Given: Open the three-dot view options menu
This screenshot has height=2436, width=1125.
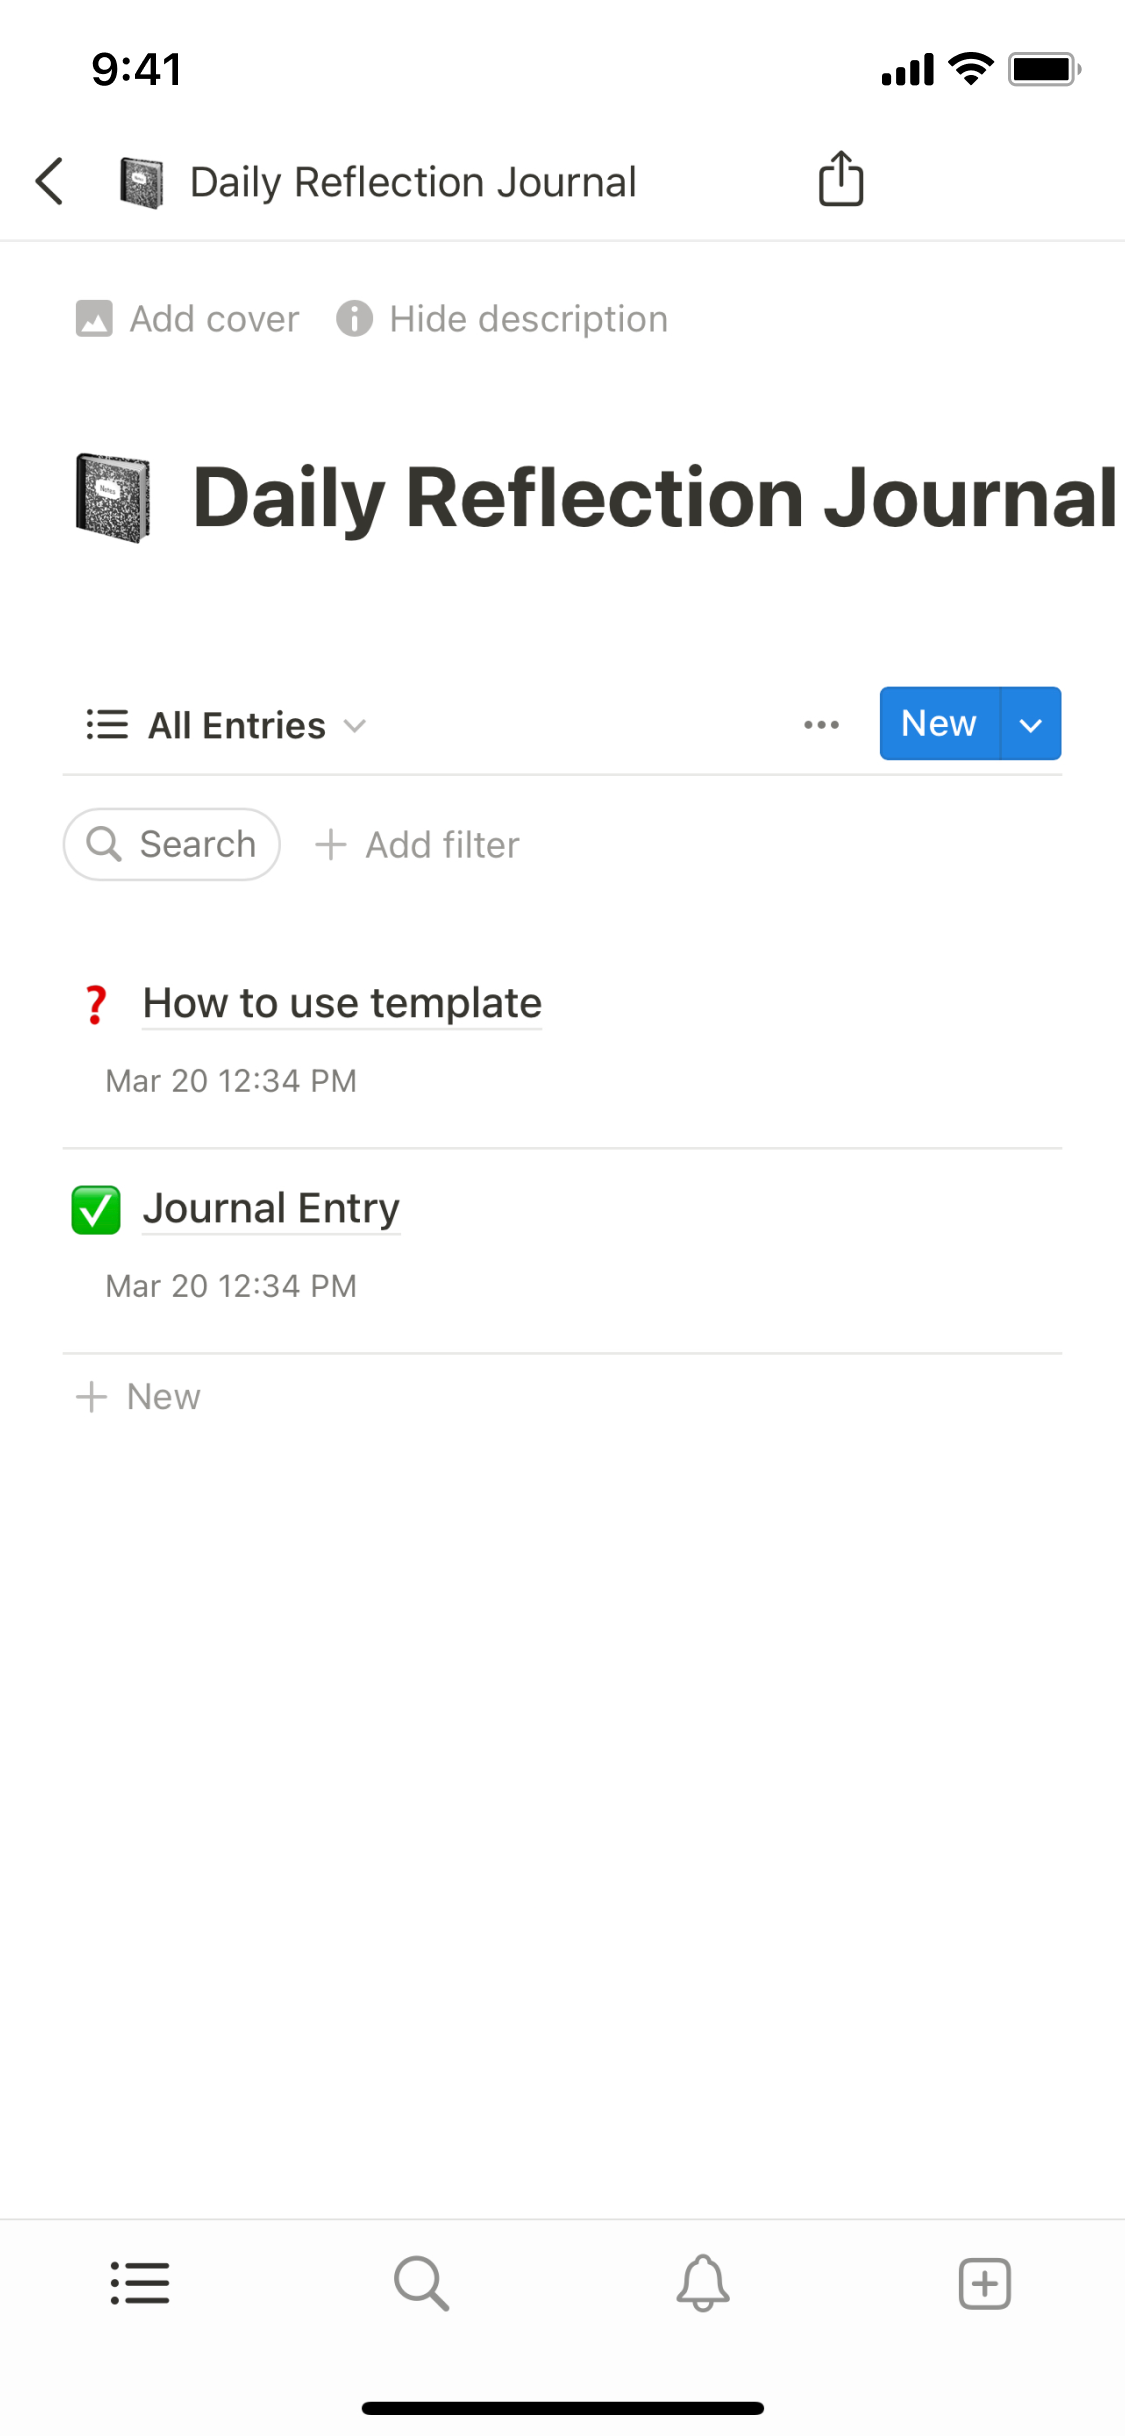Looking at the screenshot, I should (821, 725).
